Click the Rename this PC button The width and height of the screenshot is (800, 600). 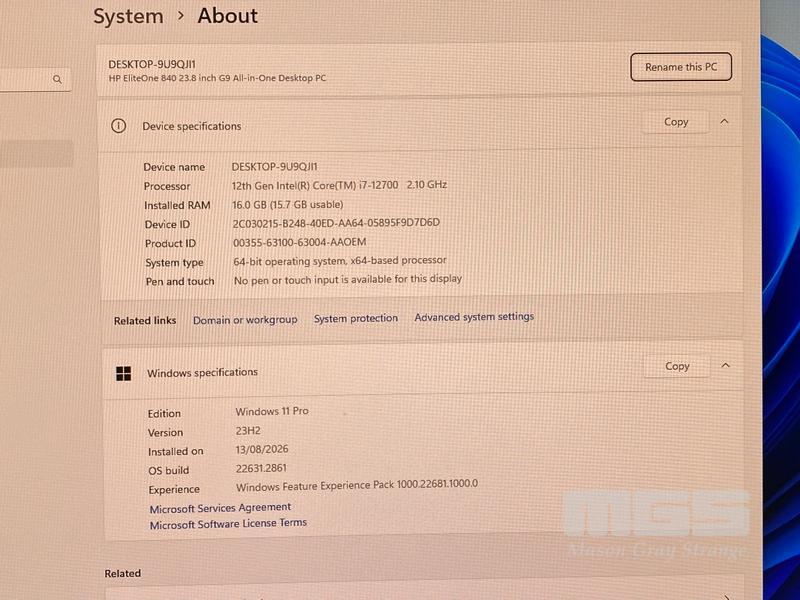(681, 67)
